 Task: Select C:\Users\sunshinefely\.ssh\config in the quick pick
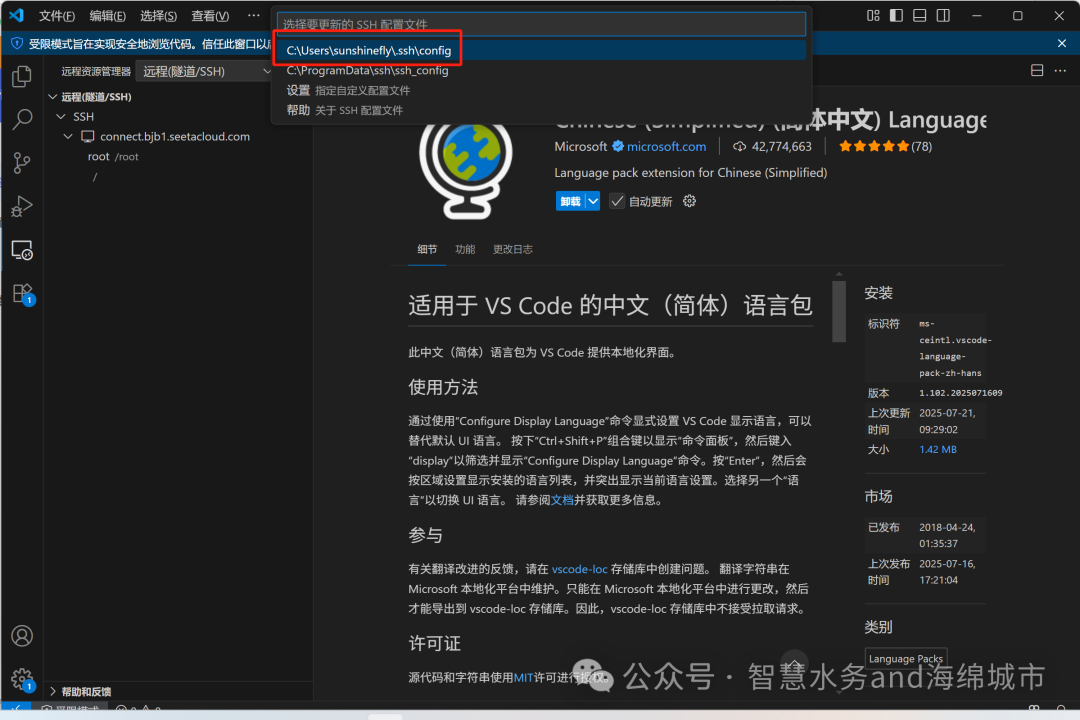pos(367,48)
